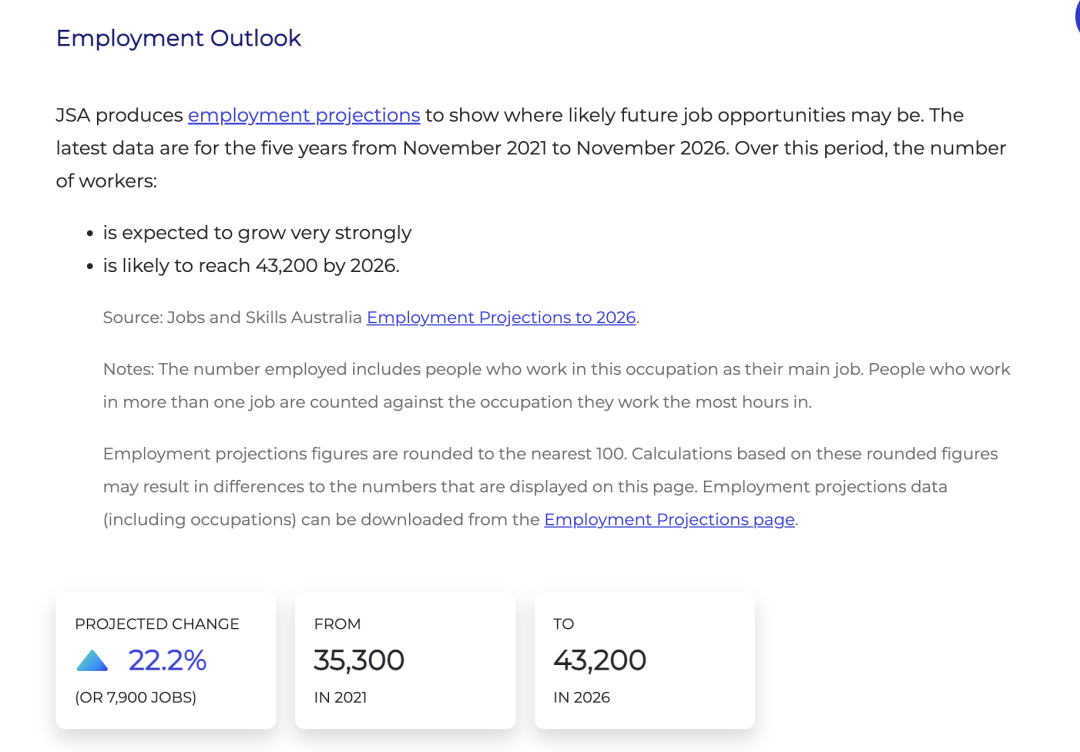Viewport: 1080px width, 752px height.
Task: Select the 'TO' card label
Action: (564, 624)
